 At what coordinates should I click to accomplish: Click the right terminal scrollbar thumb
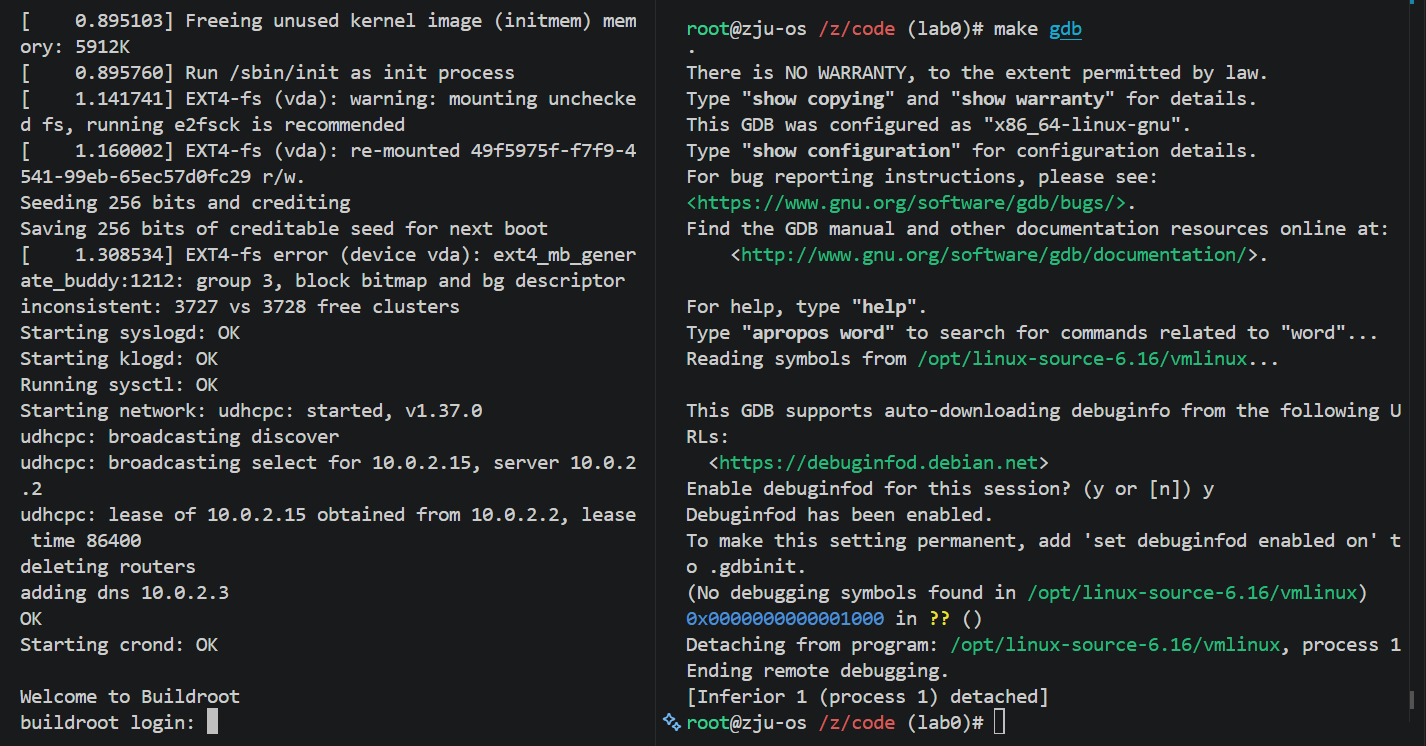tap(1411, 699)
